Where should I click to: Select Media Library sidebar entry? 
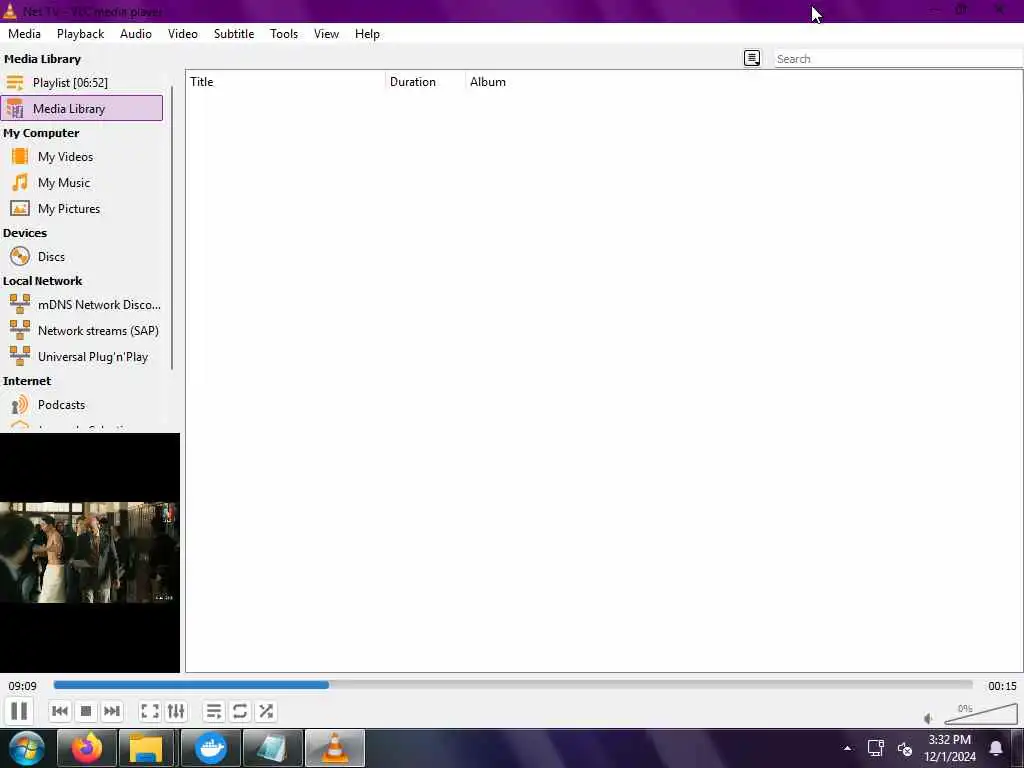point(82,108)
